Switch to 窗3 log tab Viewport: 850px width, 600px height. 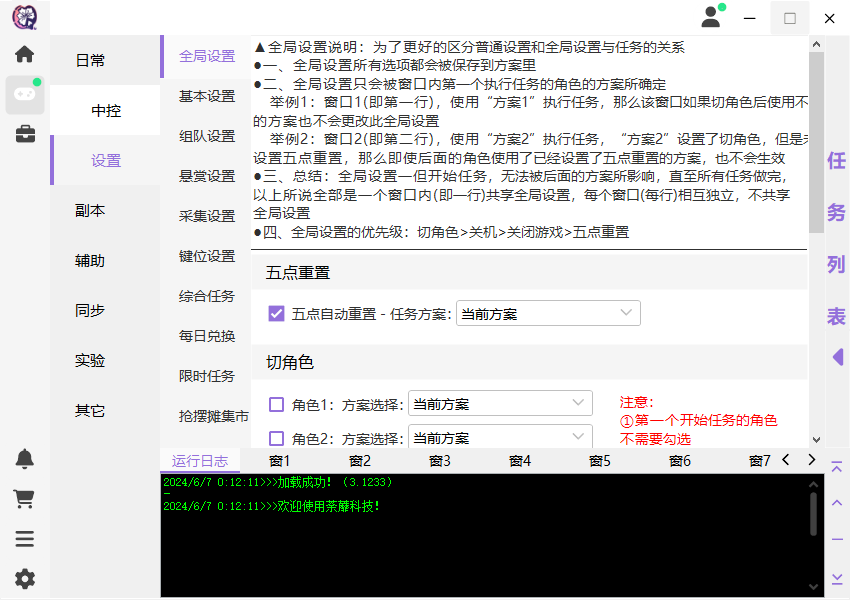coord(440,461)
